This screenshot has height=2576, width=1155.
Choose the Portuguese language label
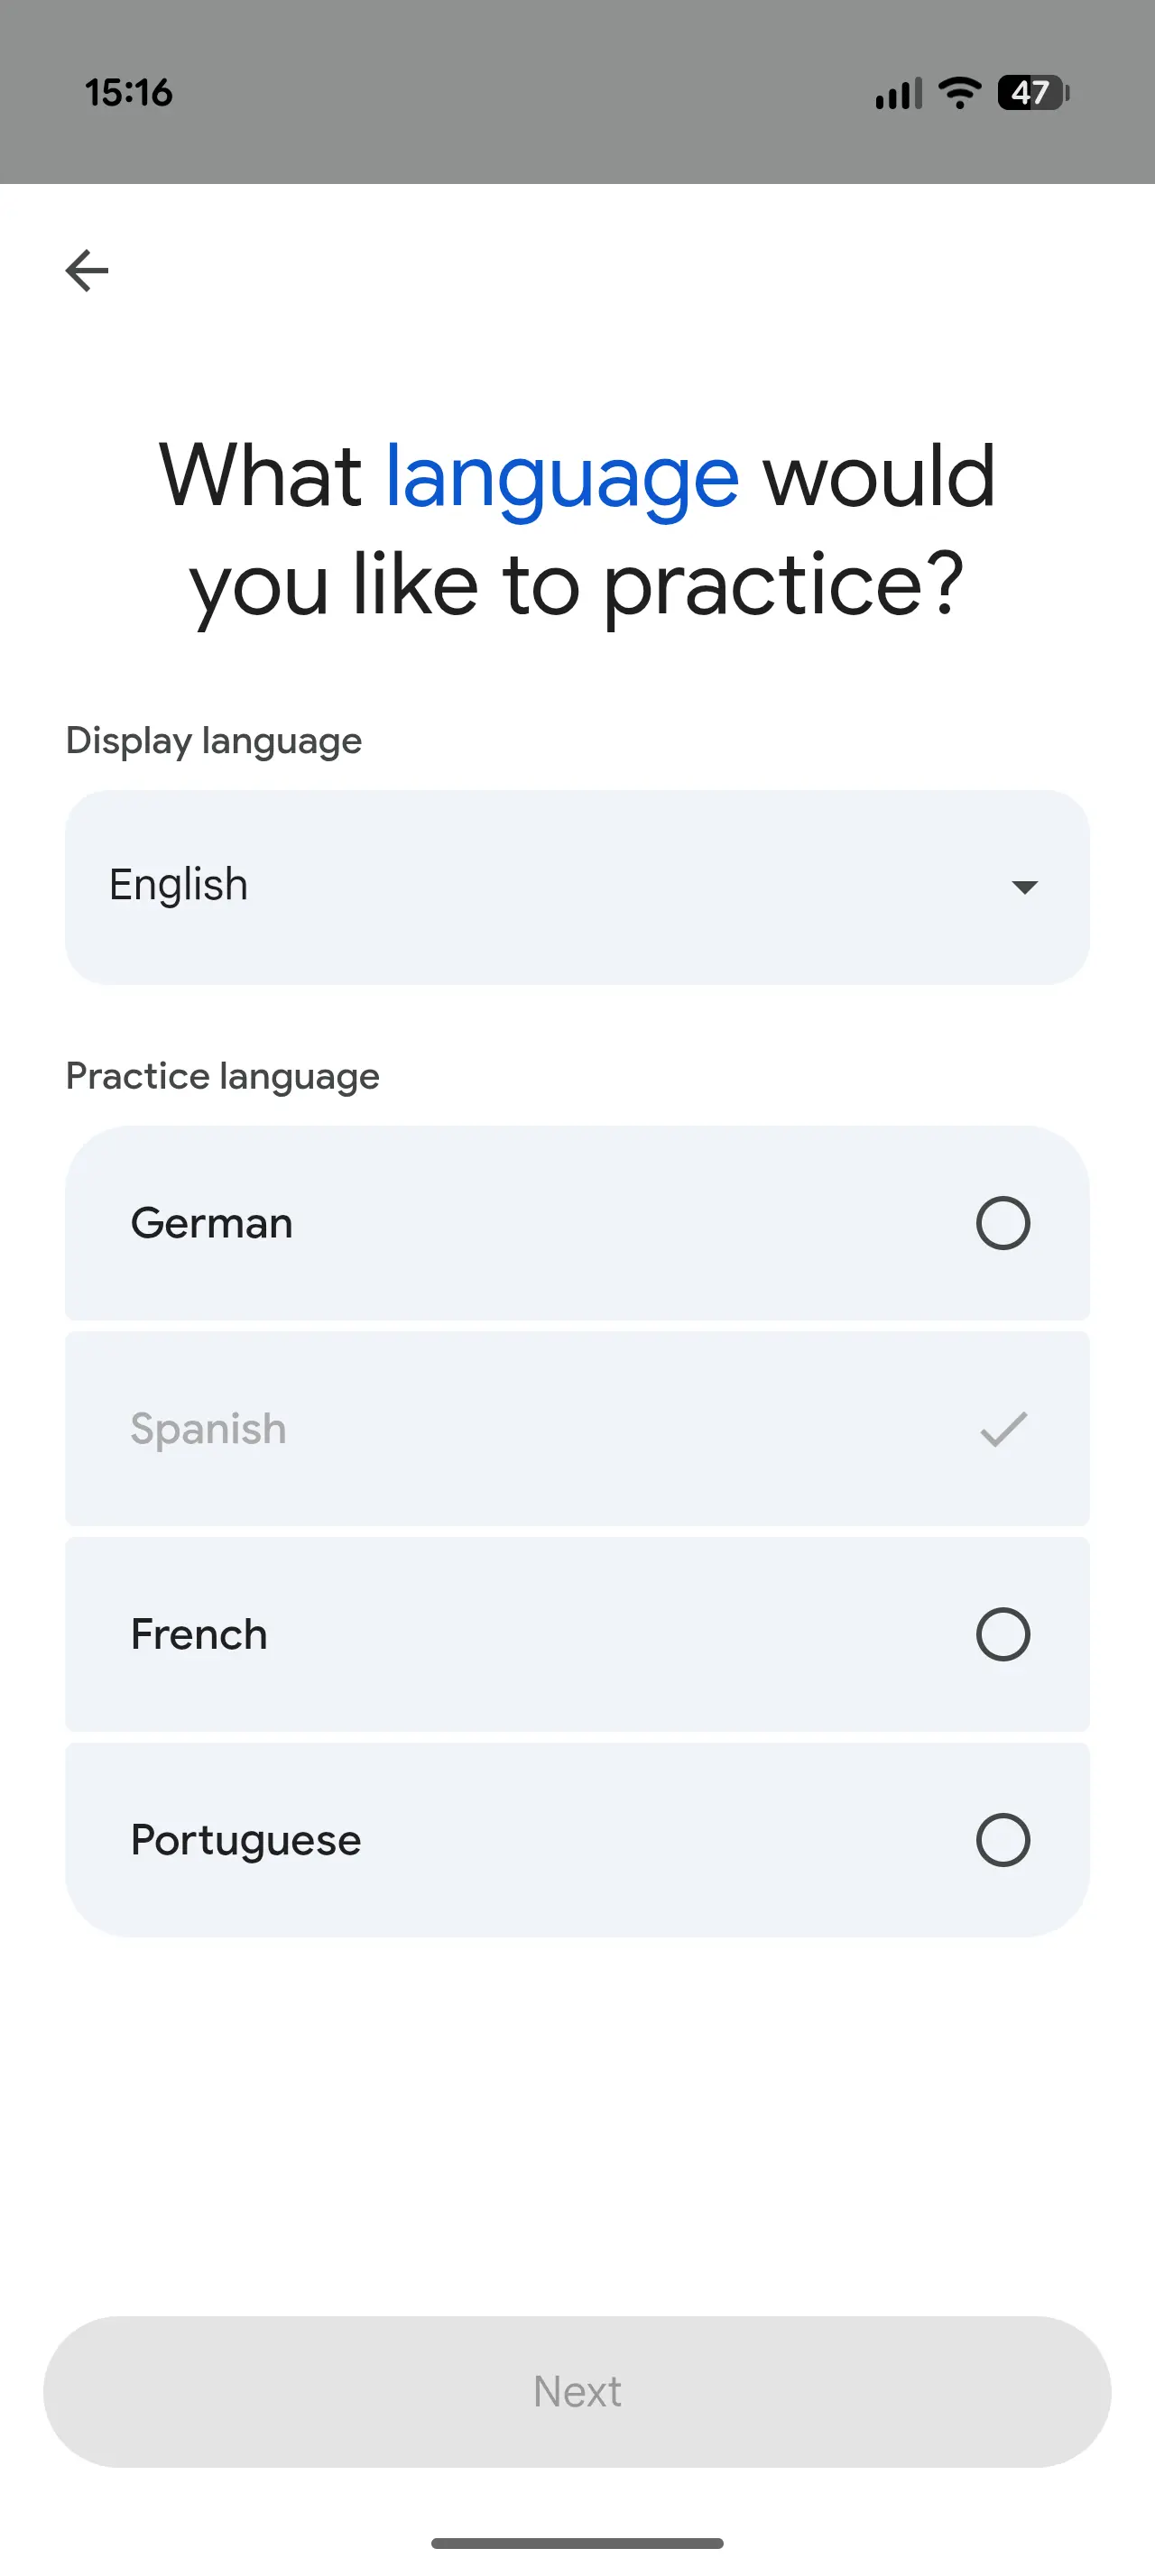click(246, 1840)
